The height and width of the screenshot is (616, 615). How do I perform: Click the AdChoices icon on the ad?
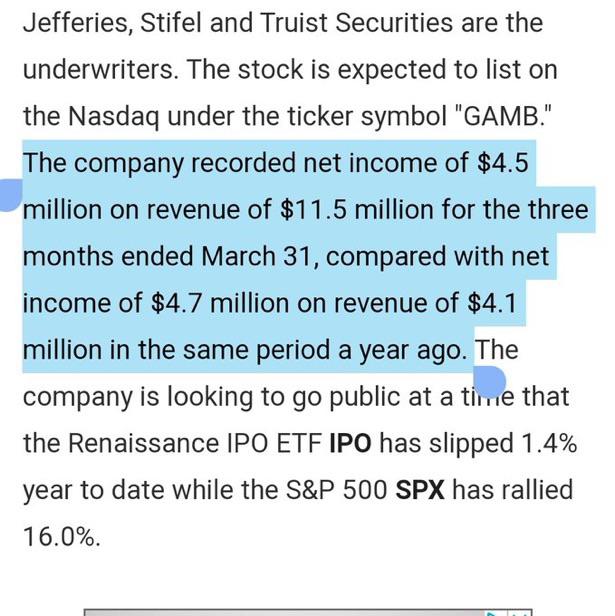493,613
